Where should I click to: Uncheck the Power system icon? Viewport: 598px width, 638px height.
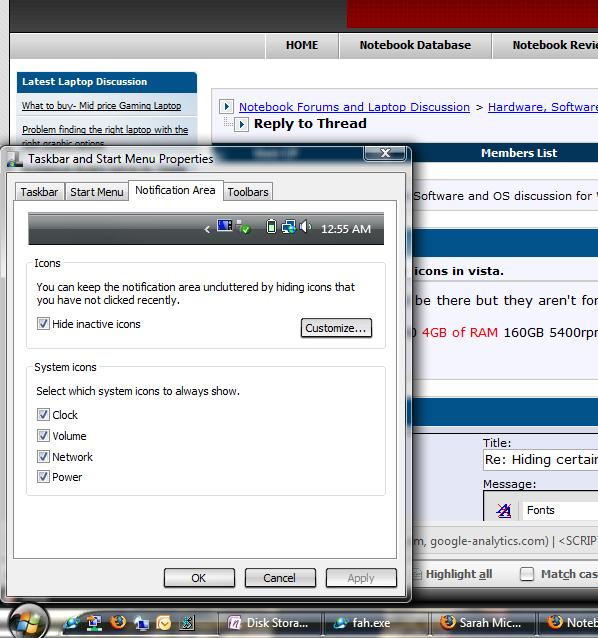(44, 477)
